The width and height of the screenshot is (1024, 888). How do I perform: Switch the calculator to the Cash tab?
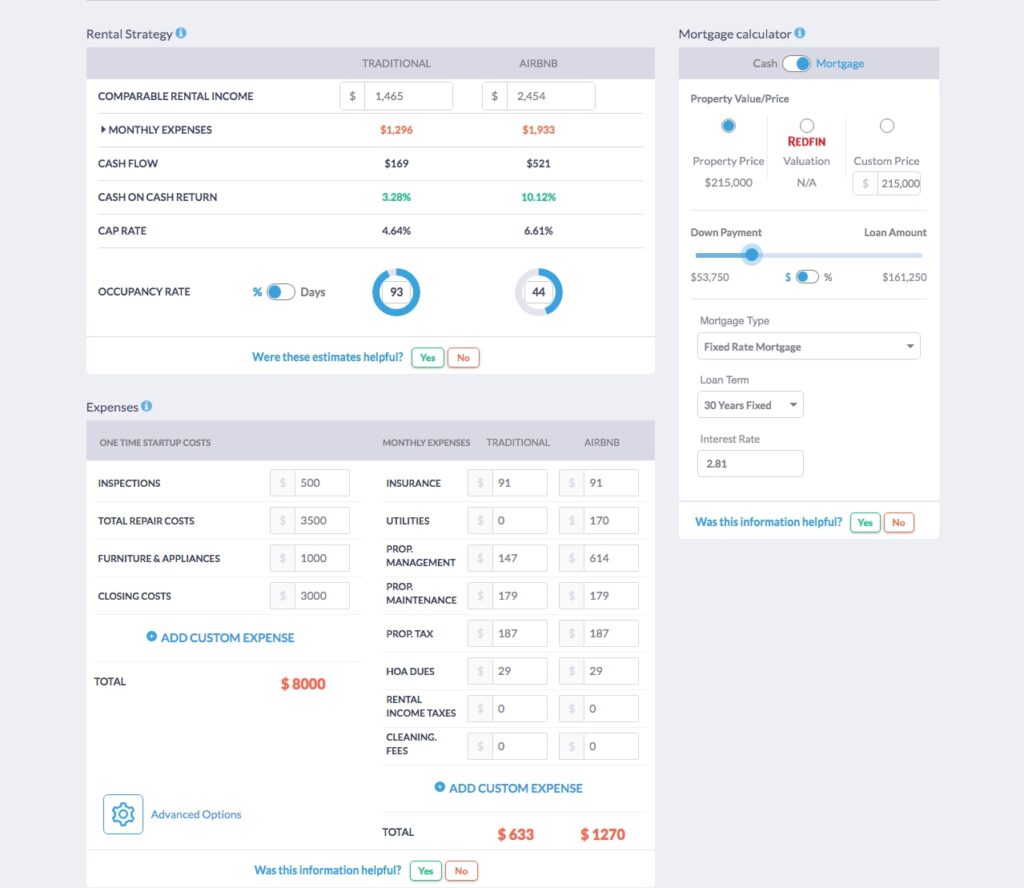pyautogui.click(x=765, y=62)
